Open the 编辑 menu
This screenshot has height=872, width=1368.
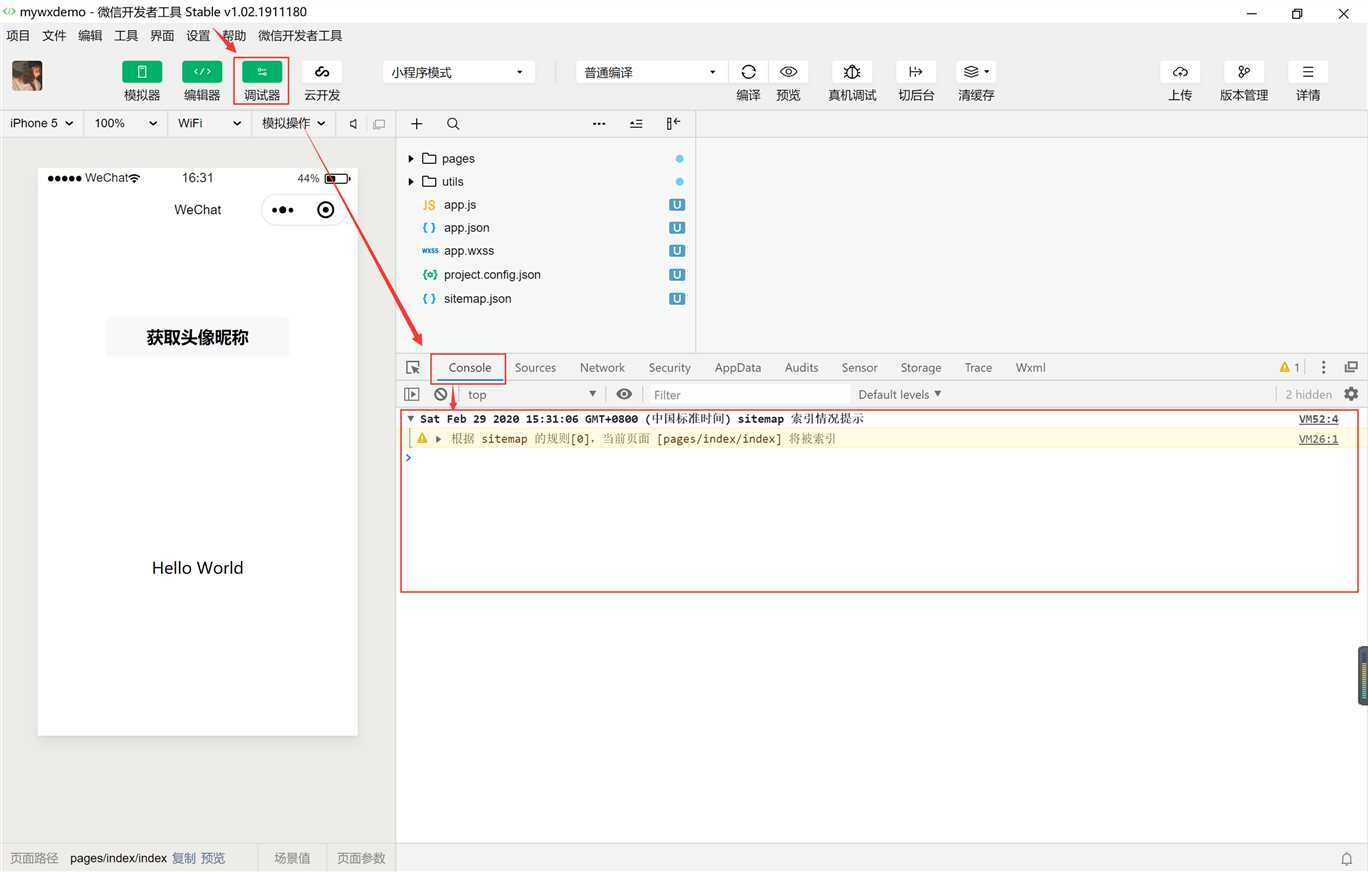pyautogui.click(x=90, y=35)
